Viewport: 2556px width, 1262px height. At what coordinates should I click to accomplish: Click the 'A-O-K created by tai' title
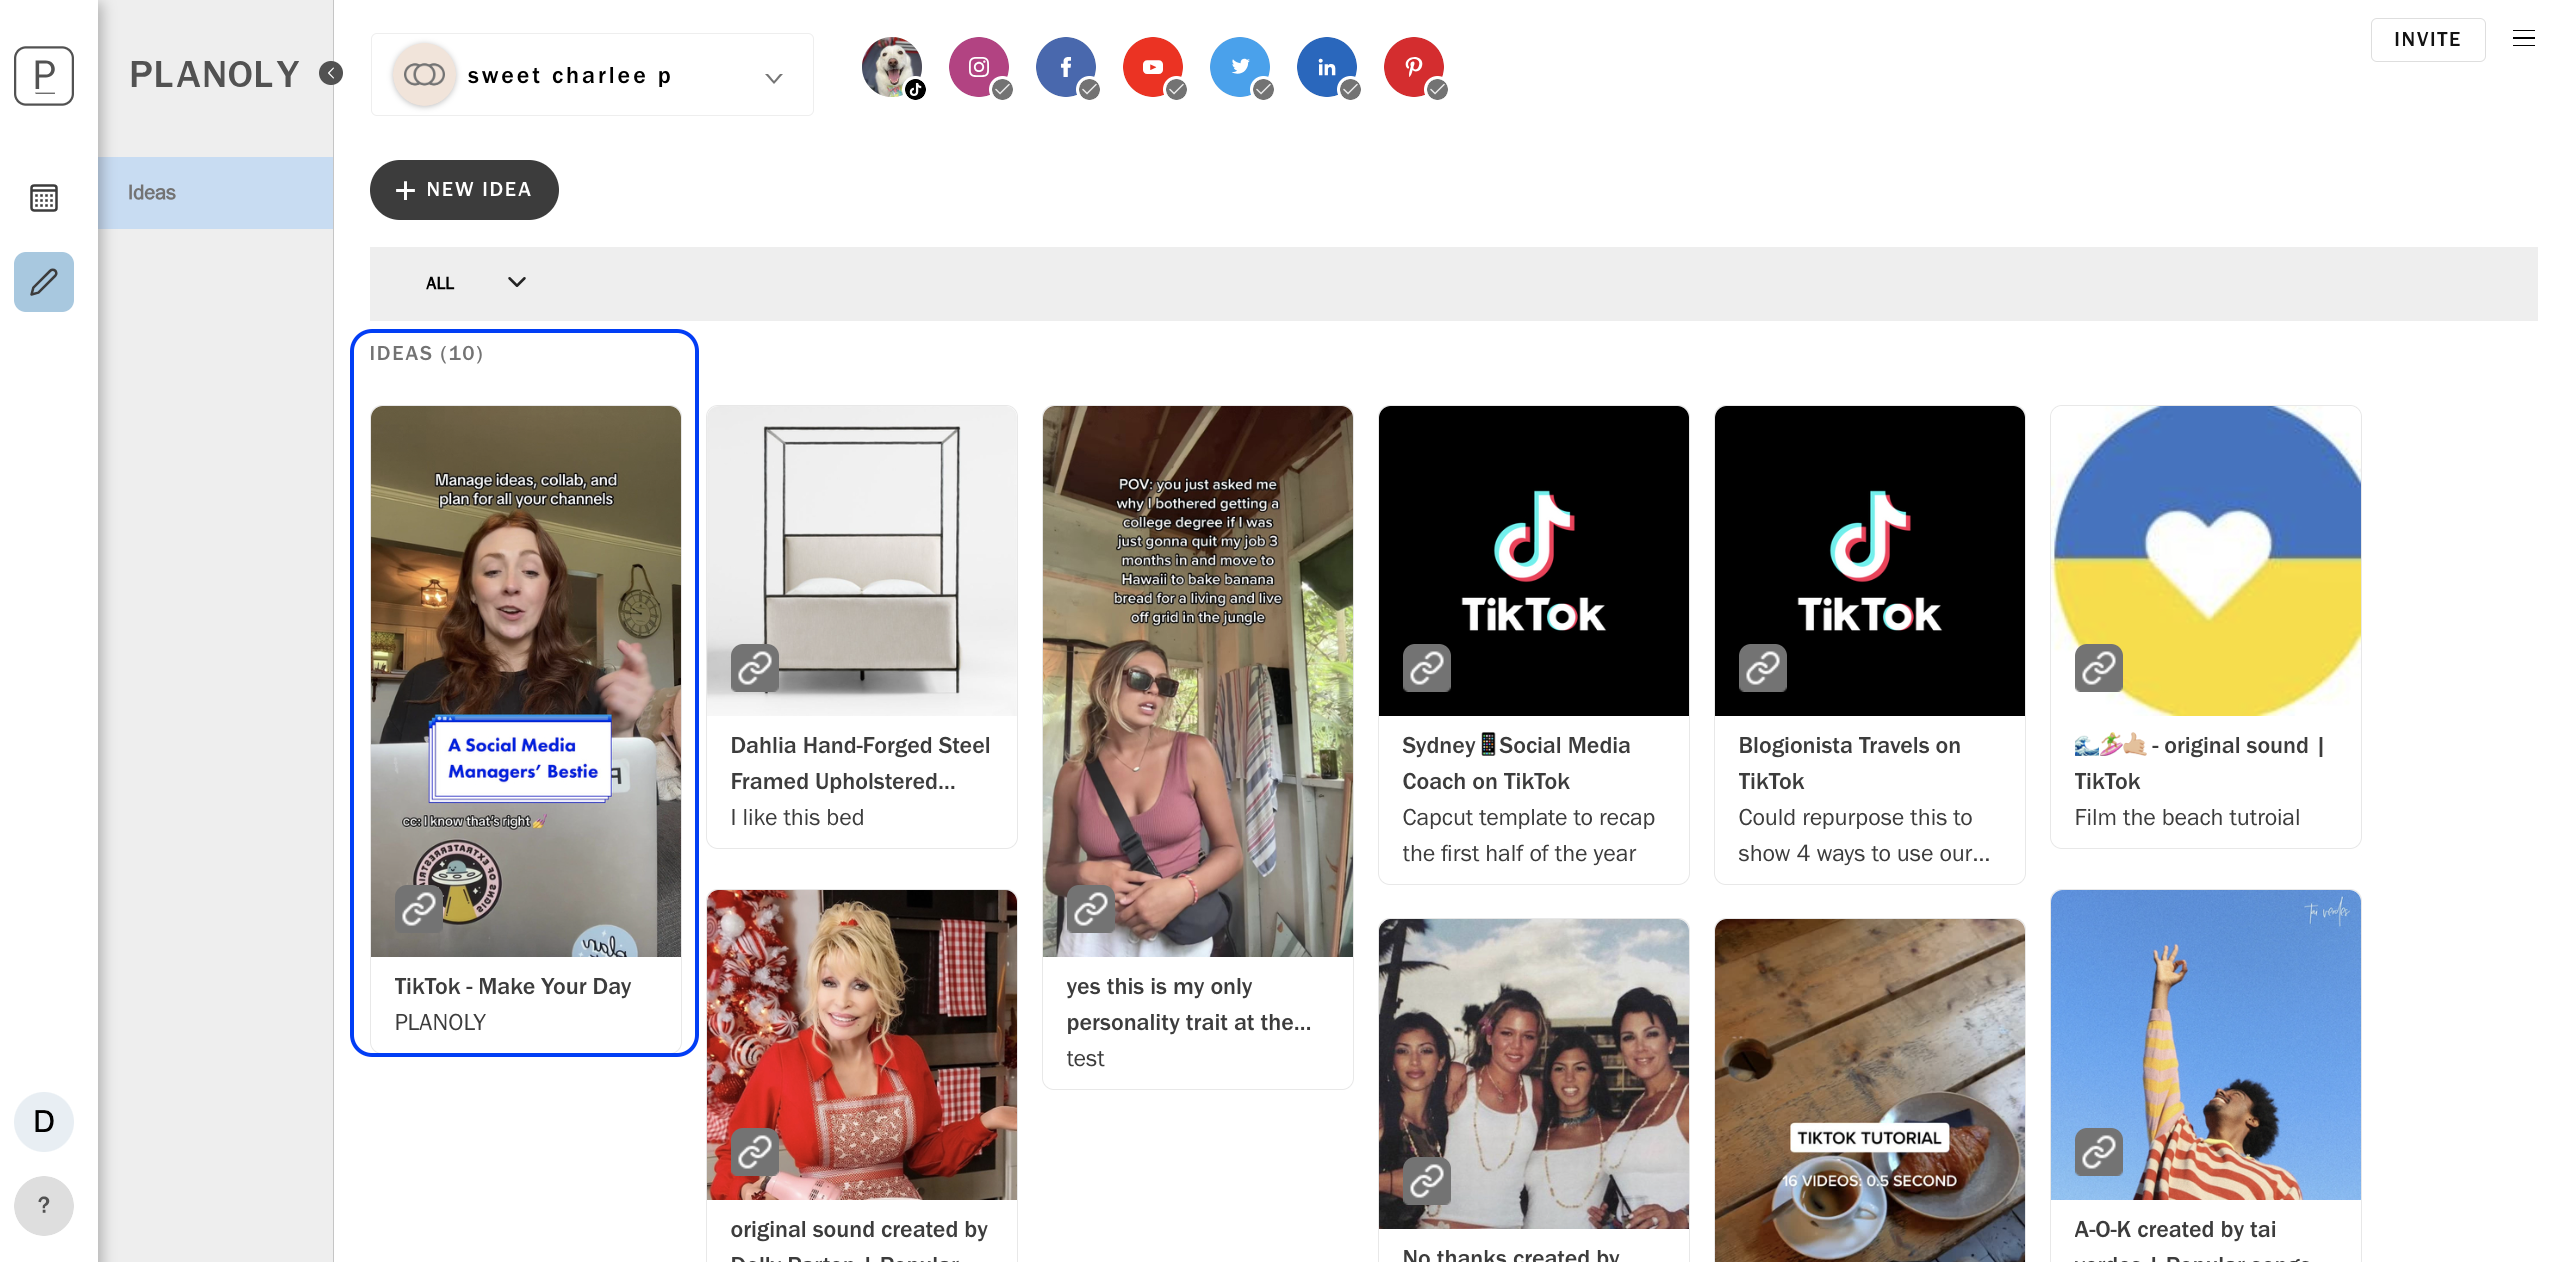[x=2175, y=1230]
